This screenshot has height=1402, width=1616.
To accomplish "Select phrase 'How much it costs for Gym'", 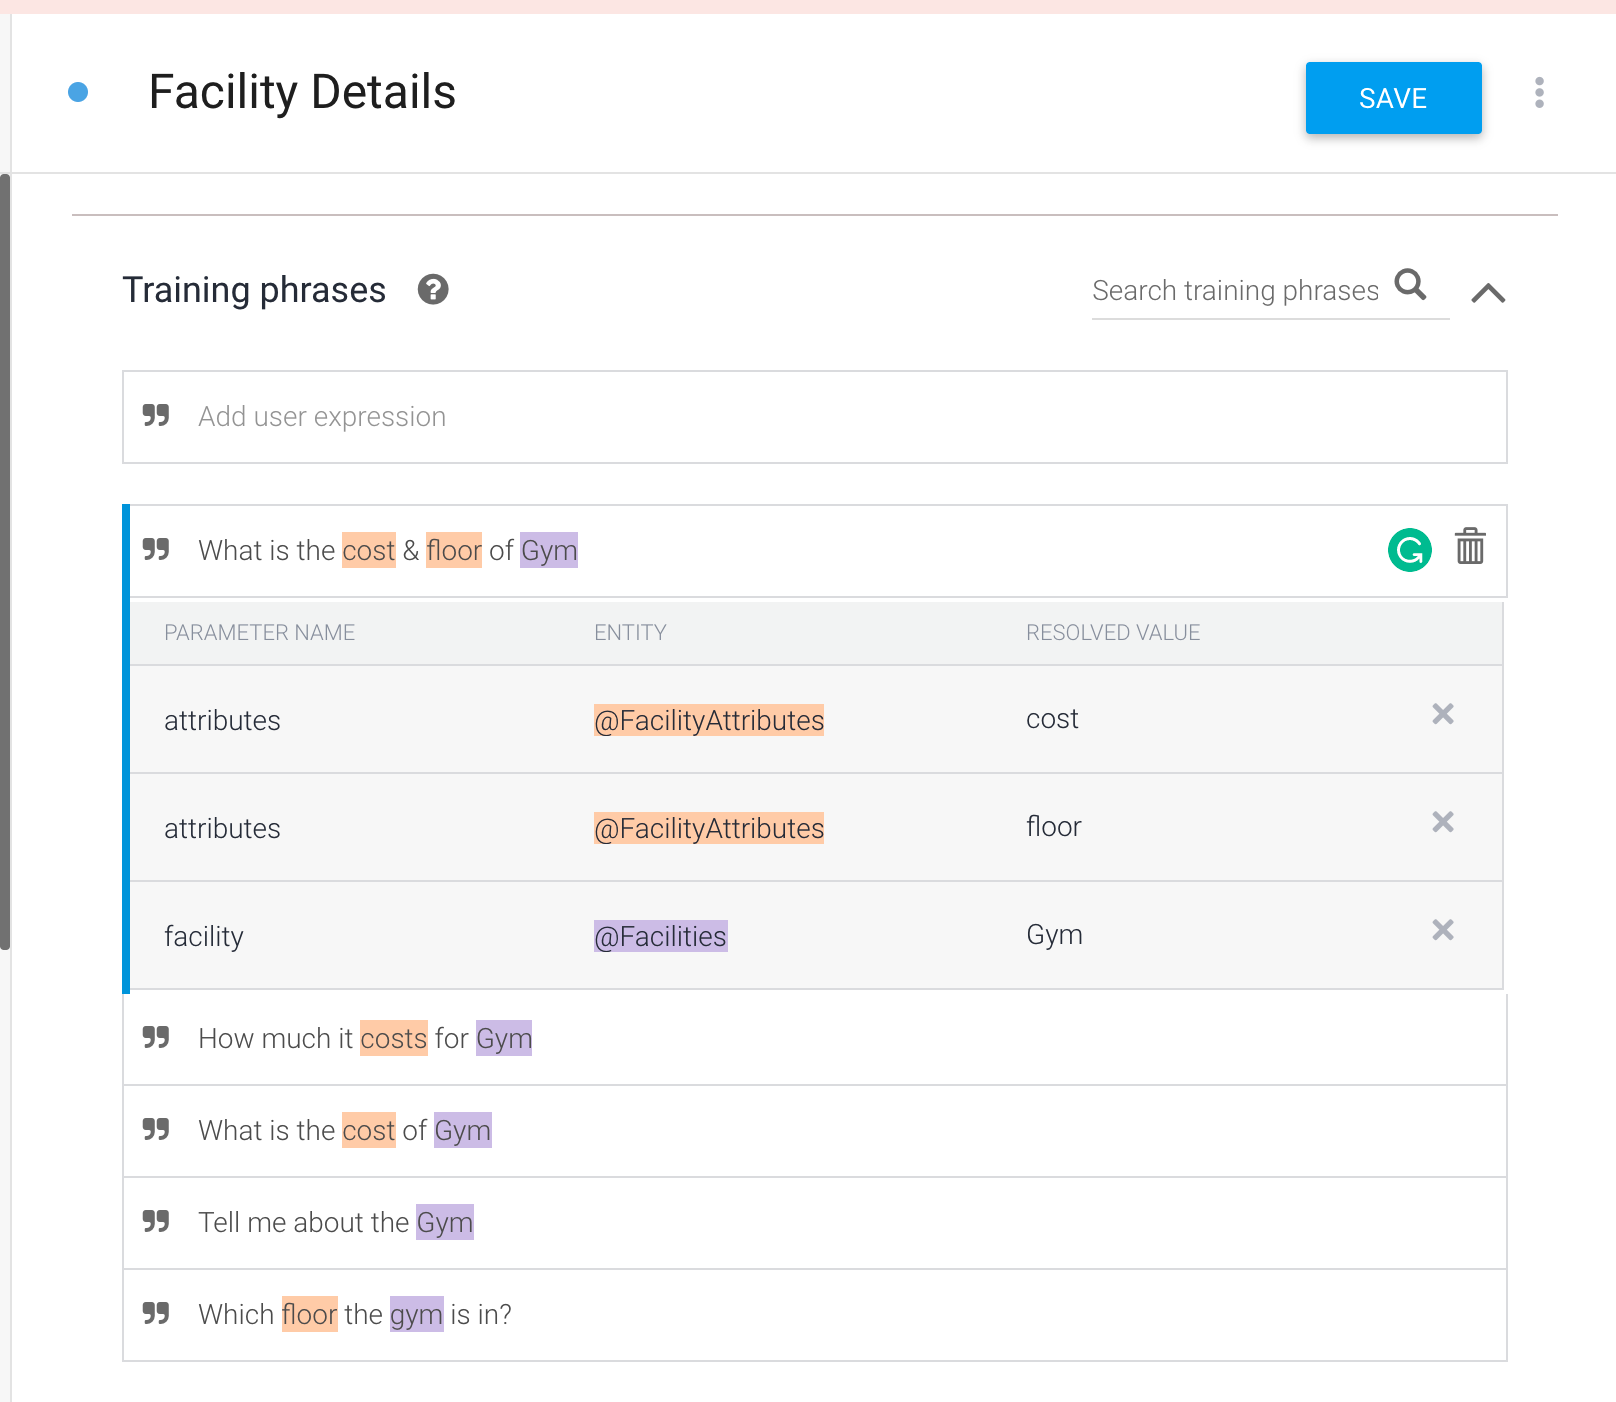I will [800, 1039].
